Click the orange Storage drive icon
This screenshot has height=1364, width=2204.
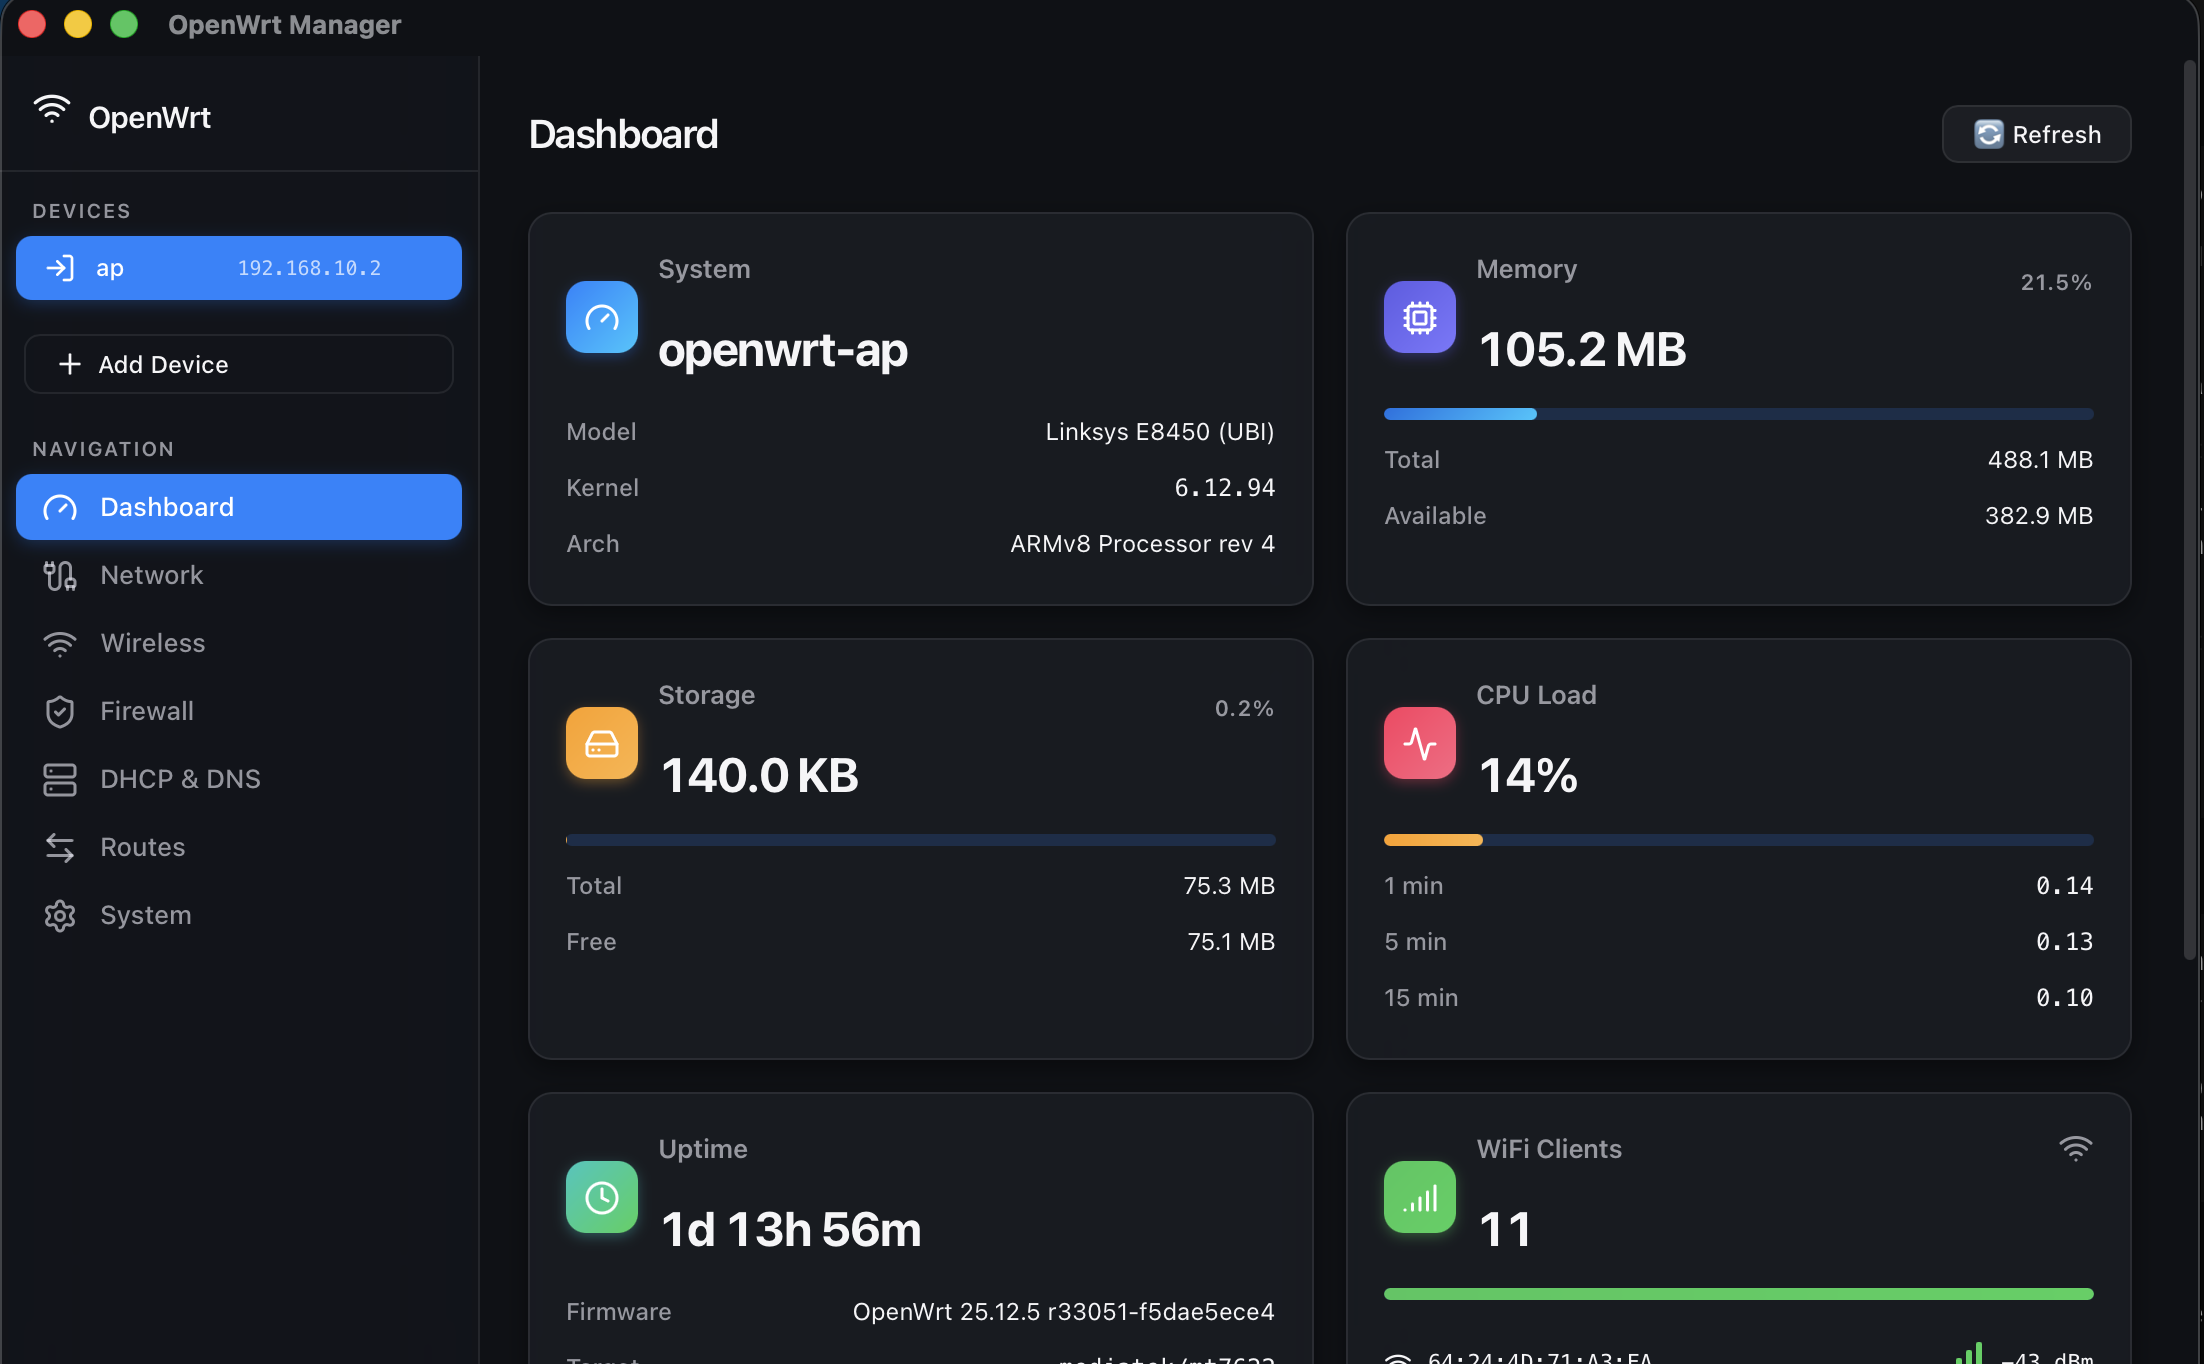tap(601, 743)
